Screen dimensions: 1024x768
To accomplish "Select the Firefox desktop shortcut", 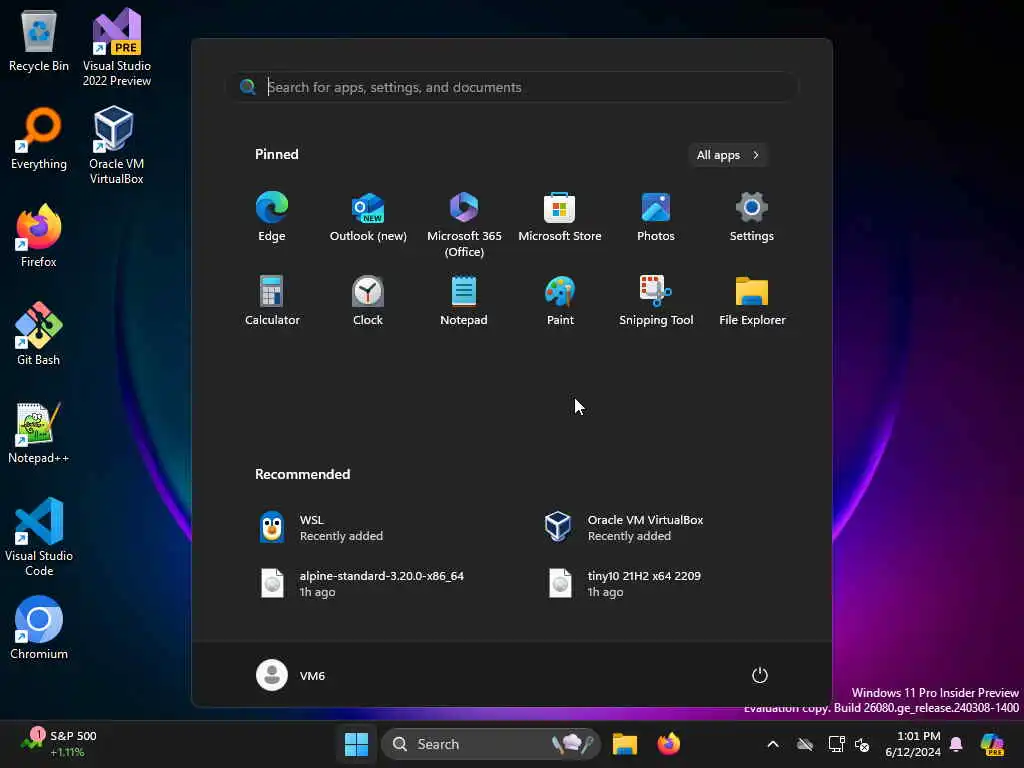I will click(39, 236).
